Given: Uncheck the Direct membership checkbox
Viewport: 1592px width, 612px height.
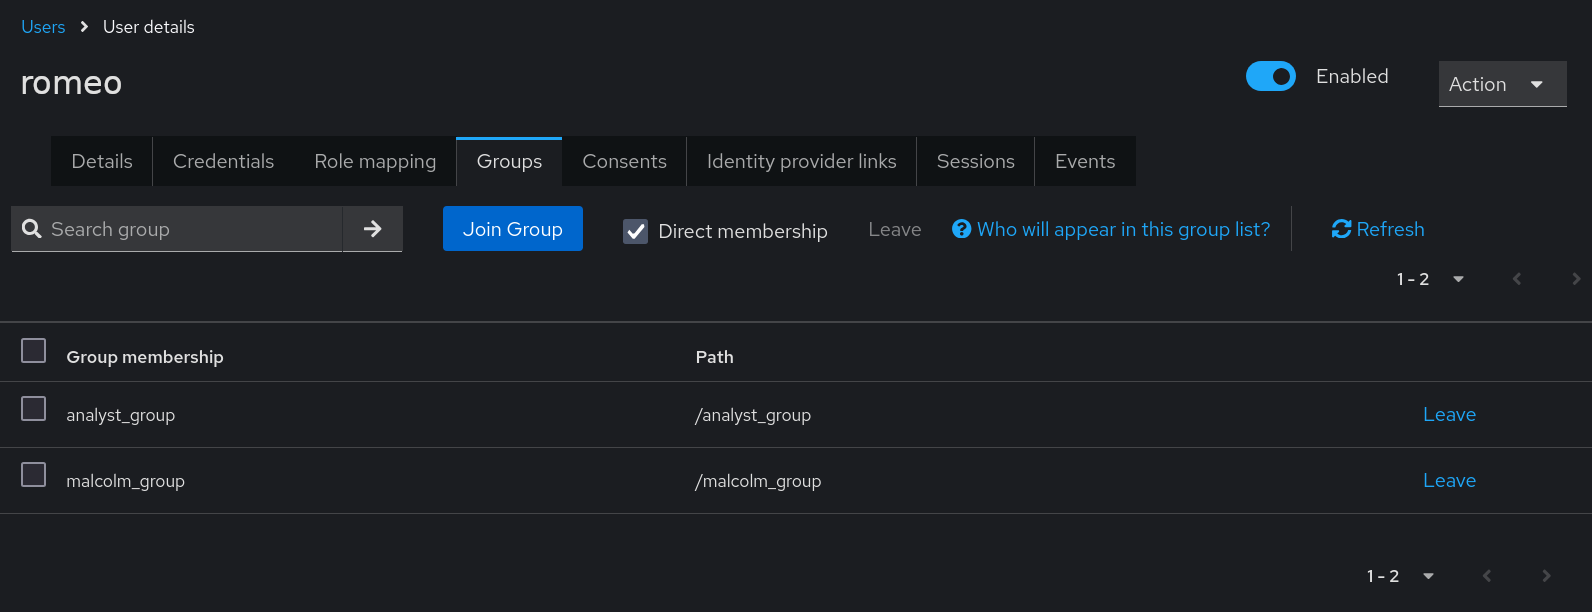Looking at the screenshot, I should (635, 231).
